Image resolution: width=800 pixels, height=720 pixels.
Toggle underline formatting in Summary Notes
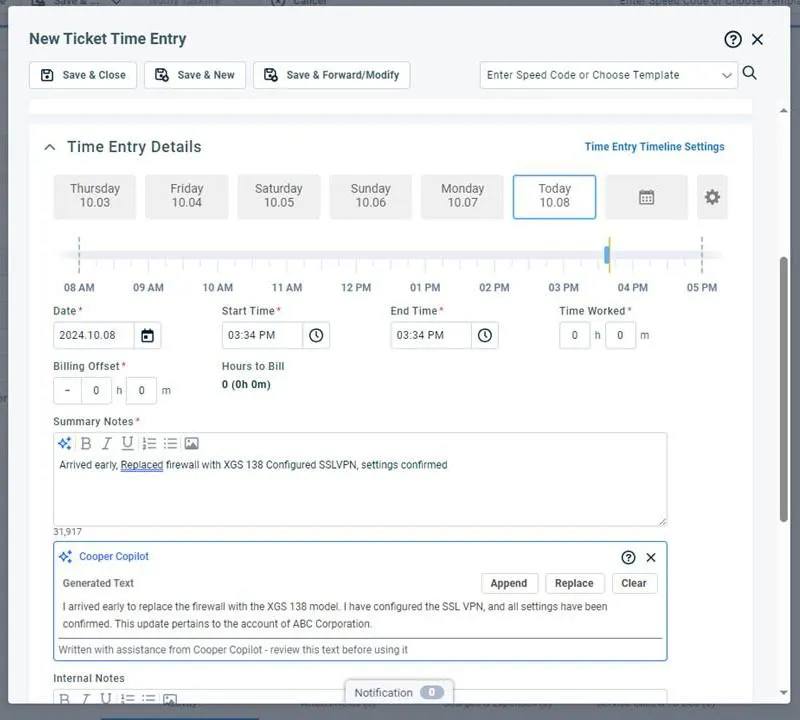point(127,443)
